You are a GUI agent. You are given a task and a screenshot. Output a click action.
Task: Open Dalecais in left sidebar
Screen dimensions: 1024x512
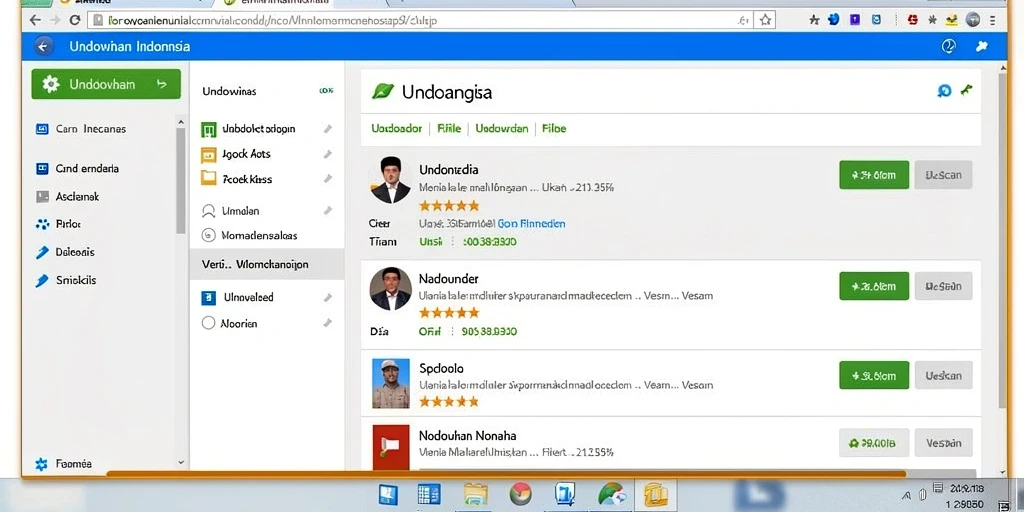65,252
